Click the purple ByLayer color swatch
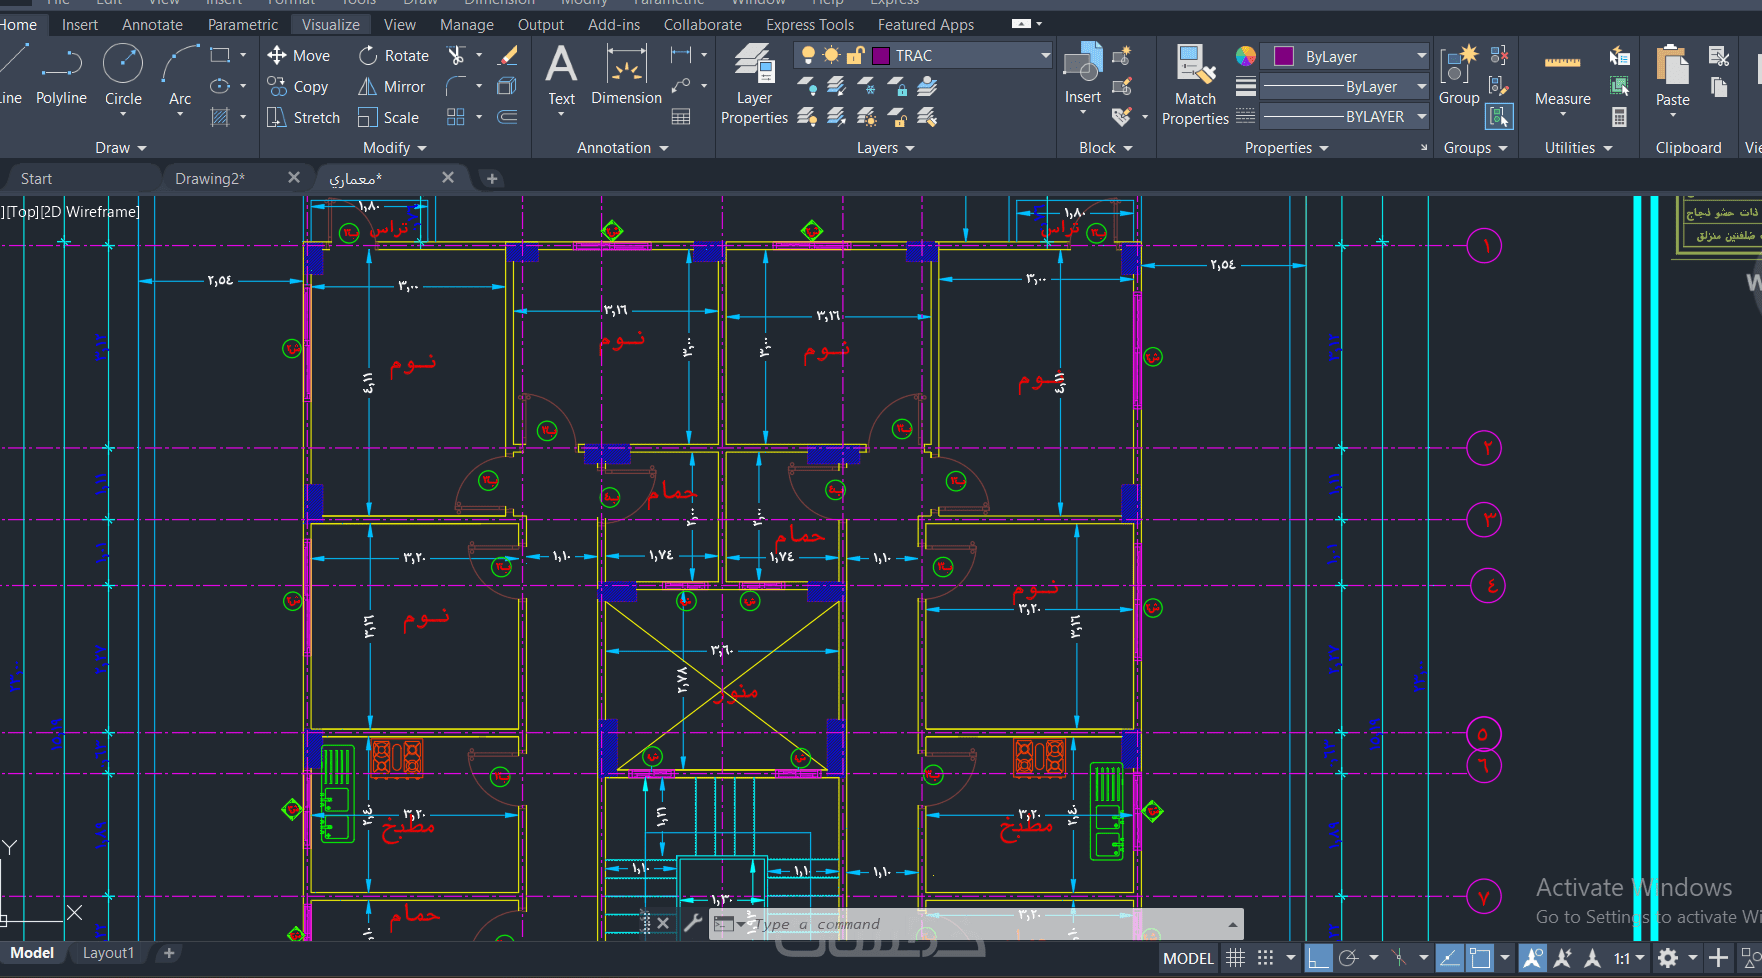 (x=1284, y=57)
